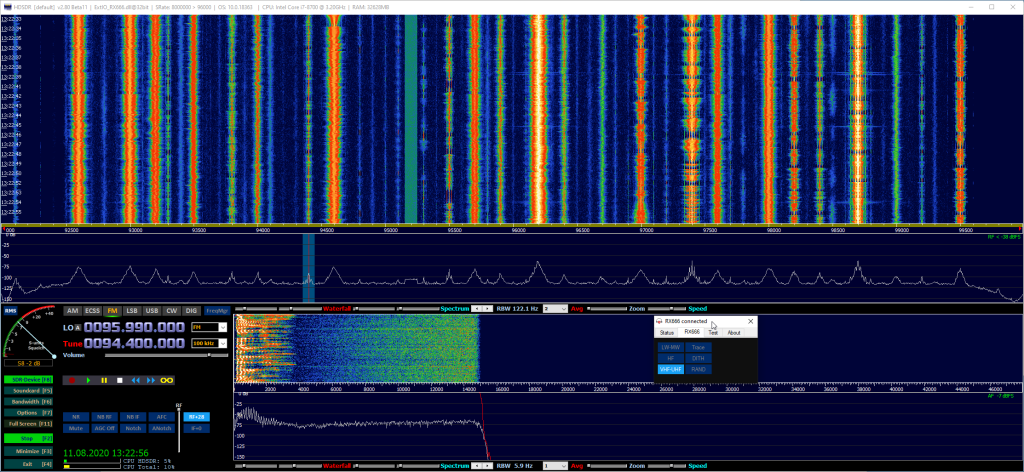This screenshot has width=1024, height=472.
Task: Switch to the Status tab in RX666 dialog
Action: tap(667, 332)
